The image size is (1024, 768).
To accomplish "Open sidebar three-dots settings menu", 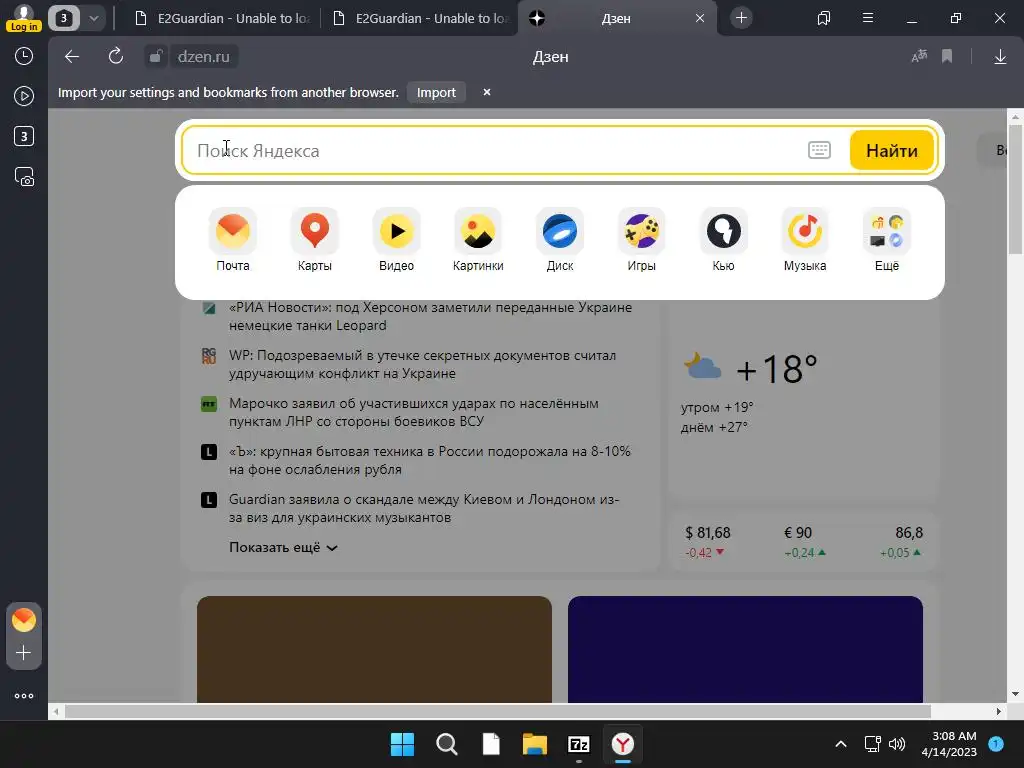I will click(x=24, y=696).
